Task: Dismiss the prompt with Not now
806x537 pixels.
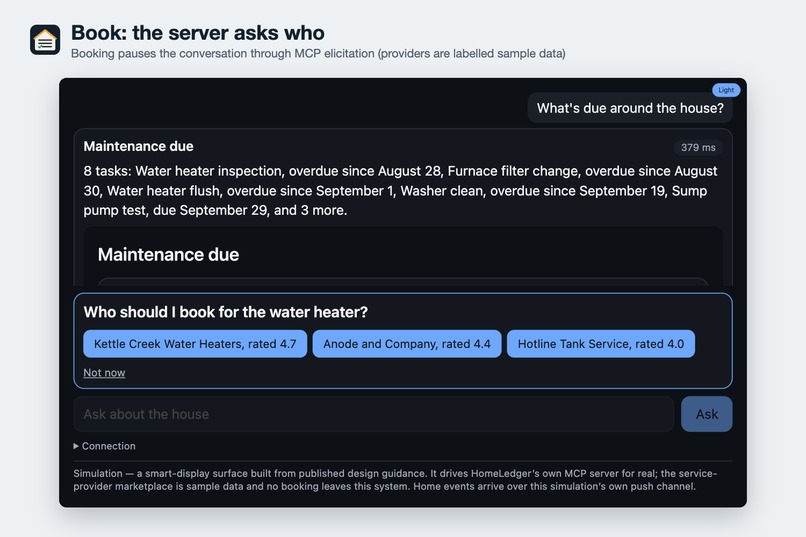Action: click(x=104, y=373)
